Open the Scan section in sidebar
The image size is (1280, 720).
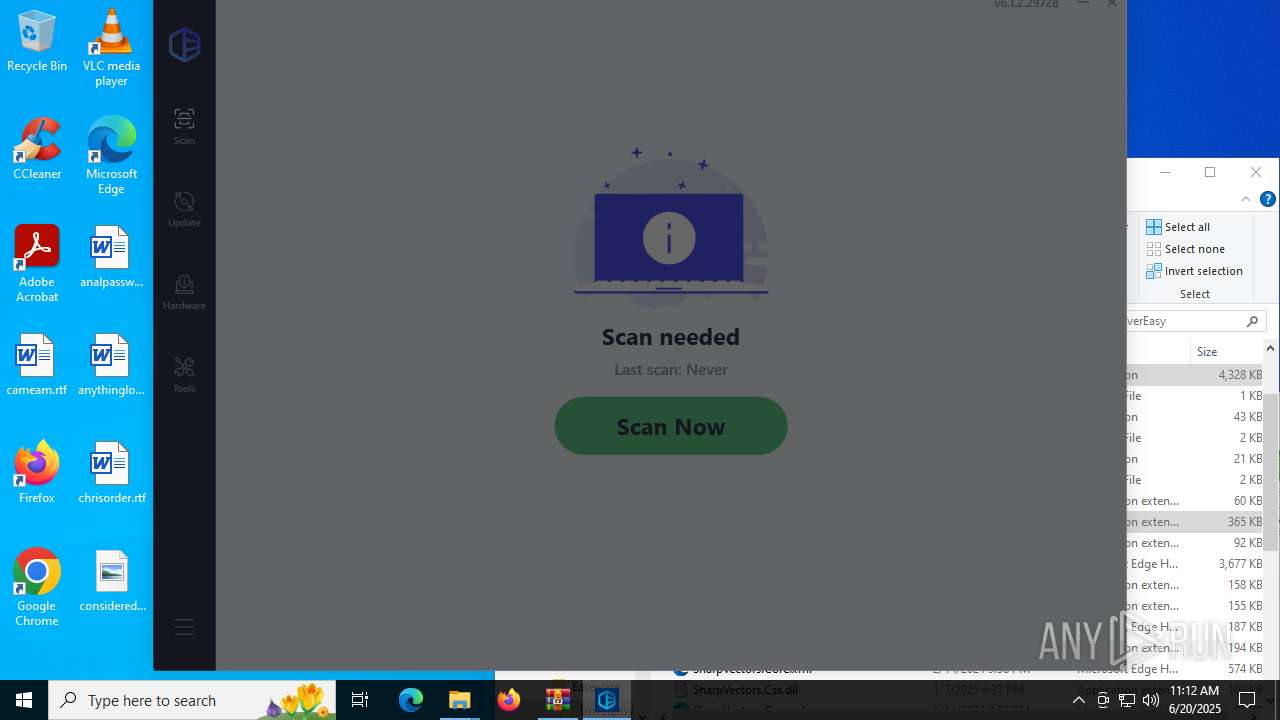[x=184, y=126]
